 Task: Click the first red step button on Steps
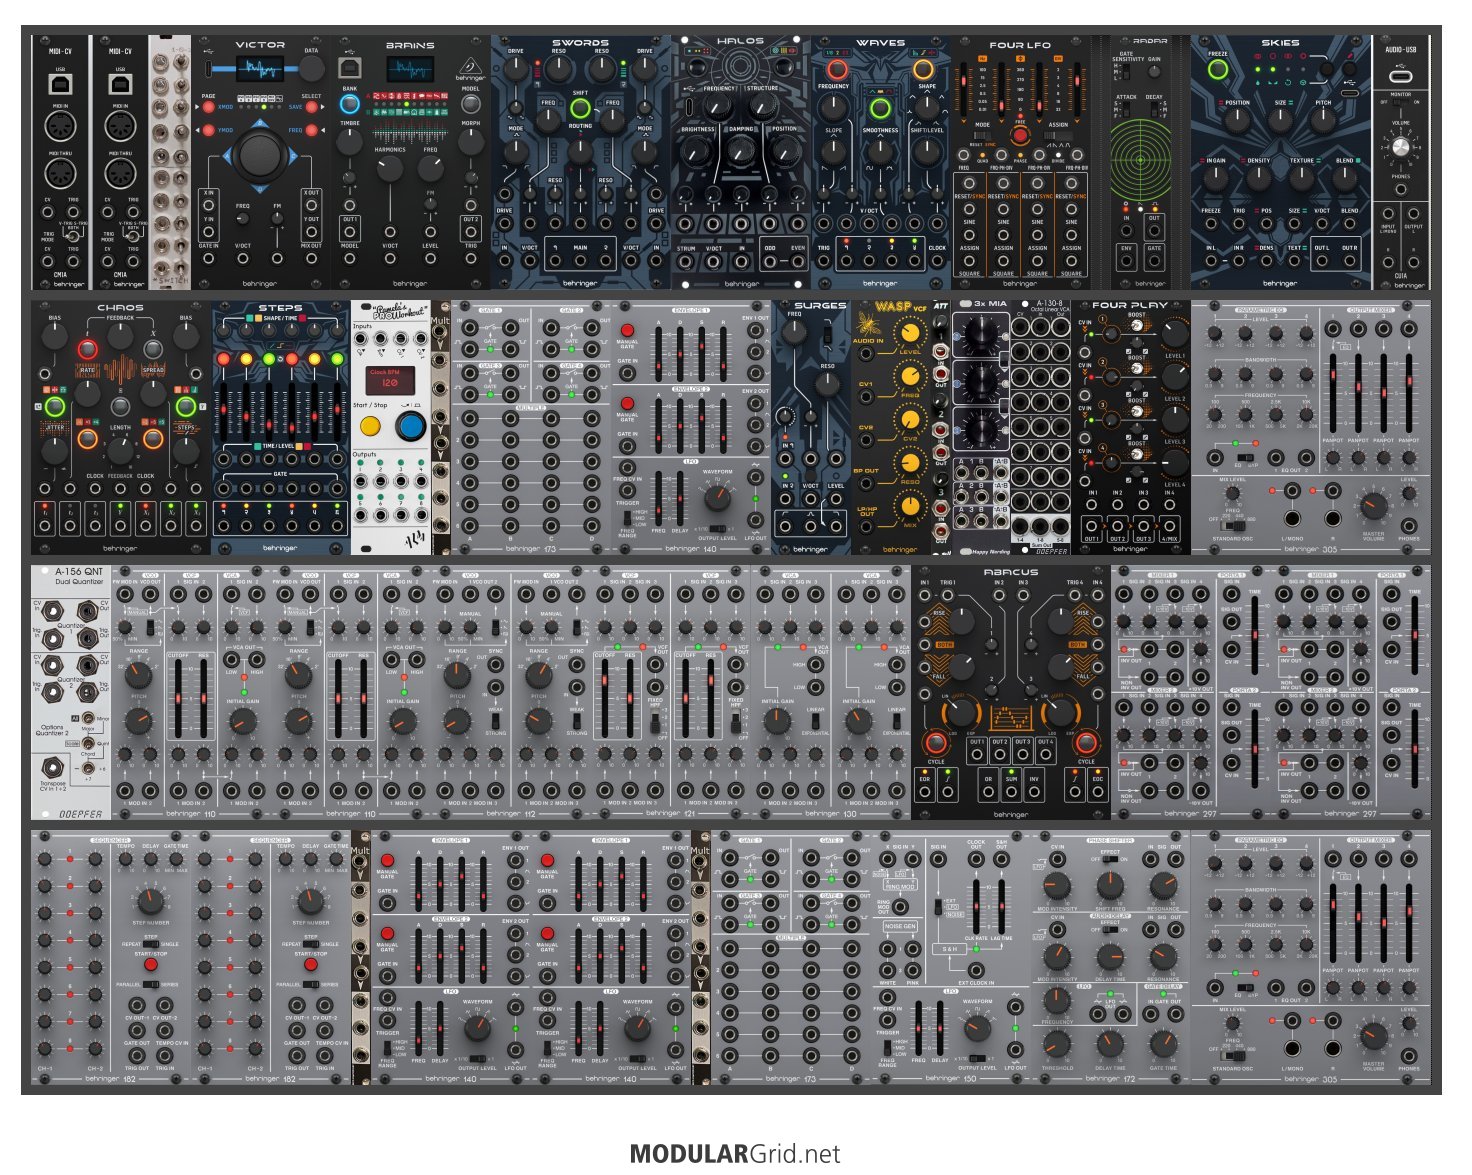tap(223, 359)
